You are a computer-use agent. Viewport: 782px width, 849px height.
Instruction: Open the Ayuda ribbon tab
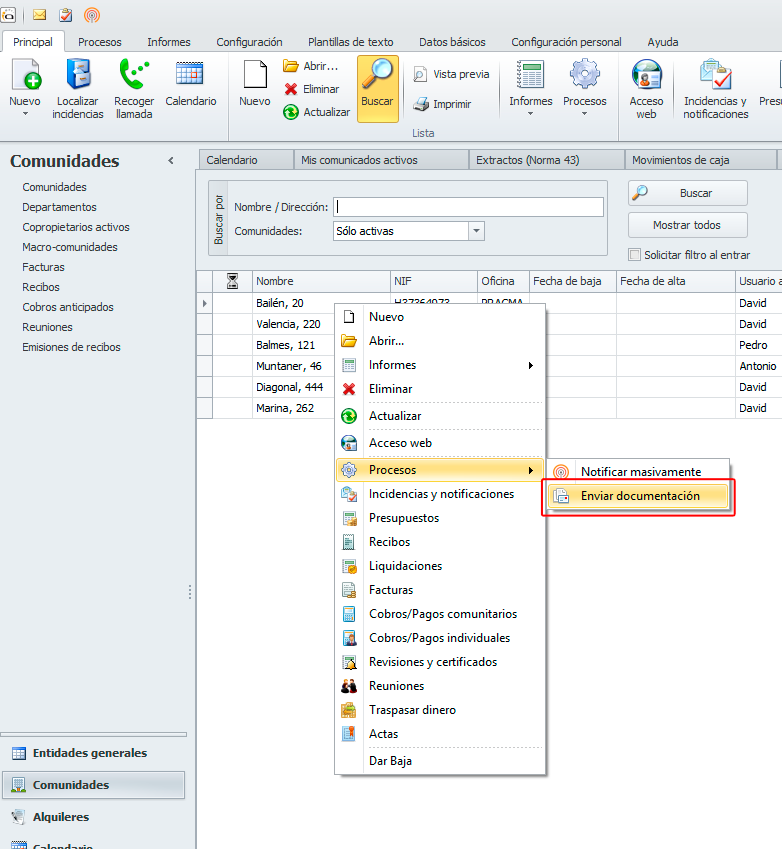click(663, 42)
